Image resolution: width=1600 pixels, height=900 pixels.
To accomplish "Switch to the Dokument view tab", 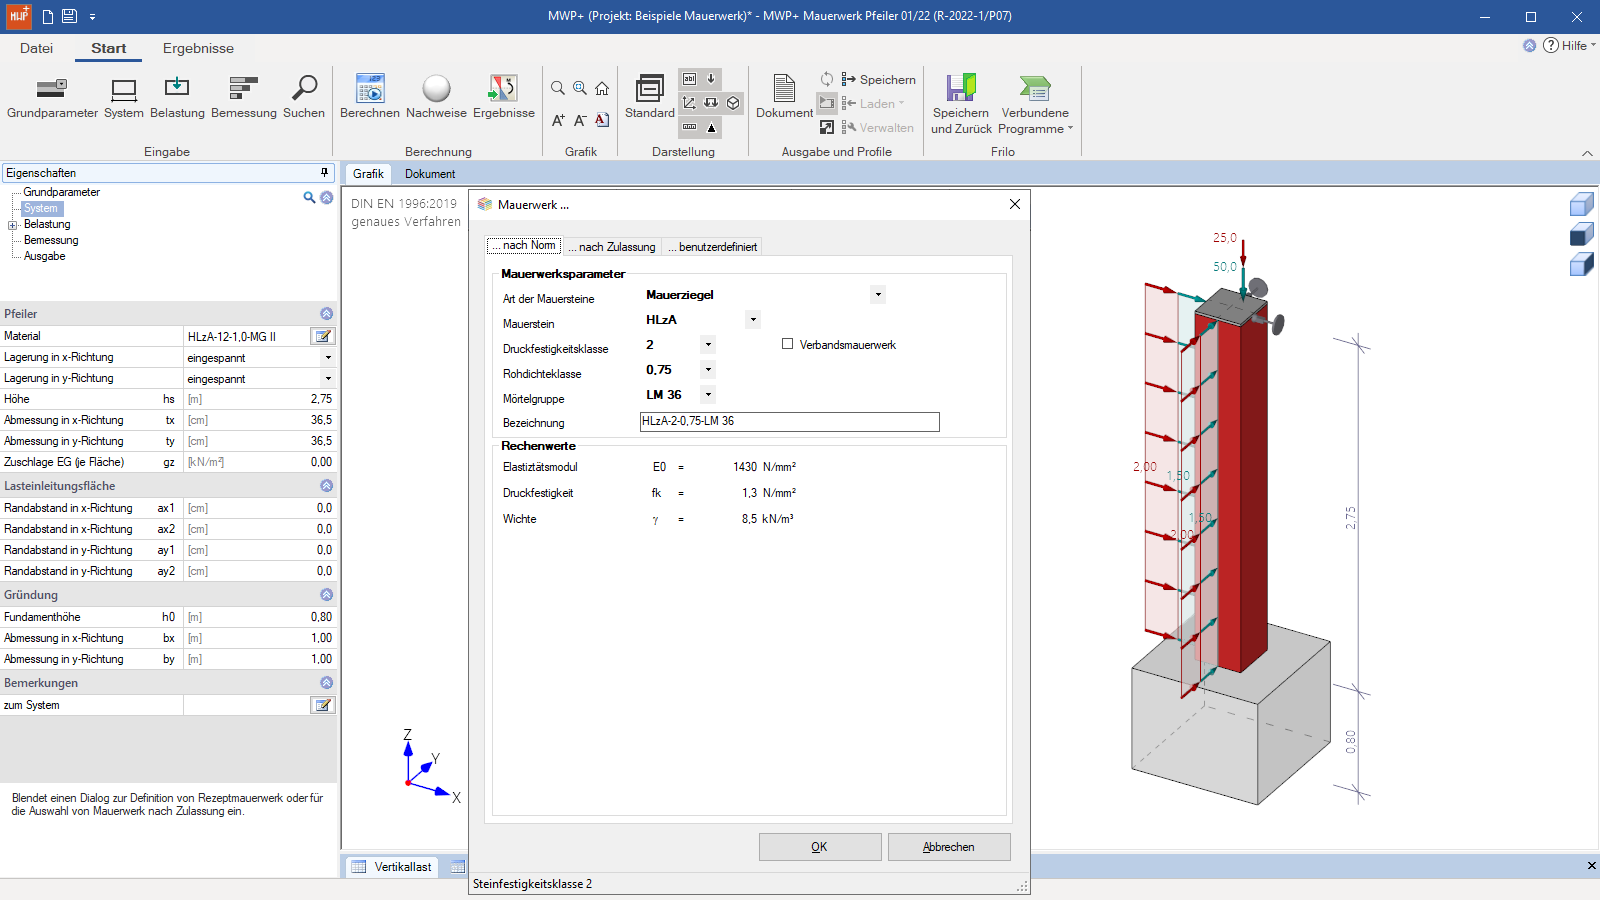I will tap(430, 174).
